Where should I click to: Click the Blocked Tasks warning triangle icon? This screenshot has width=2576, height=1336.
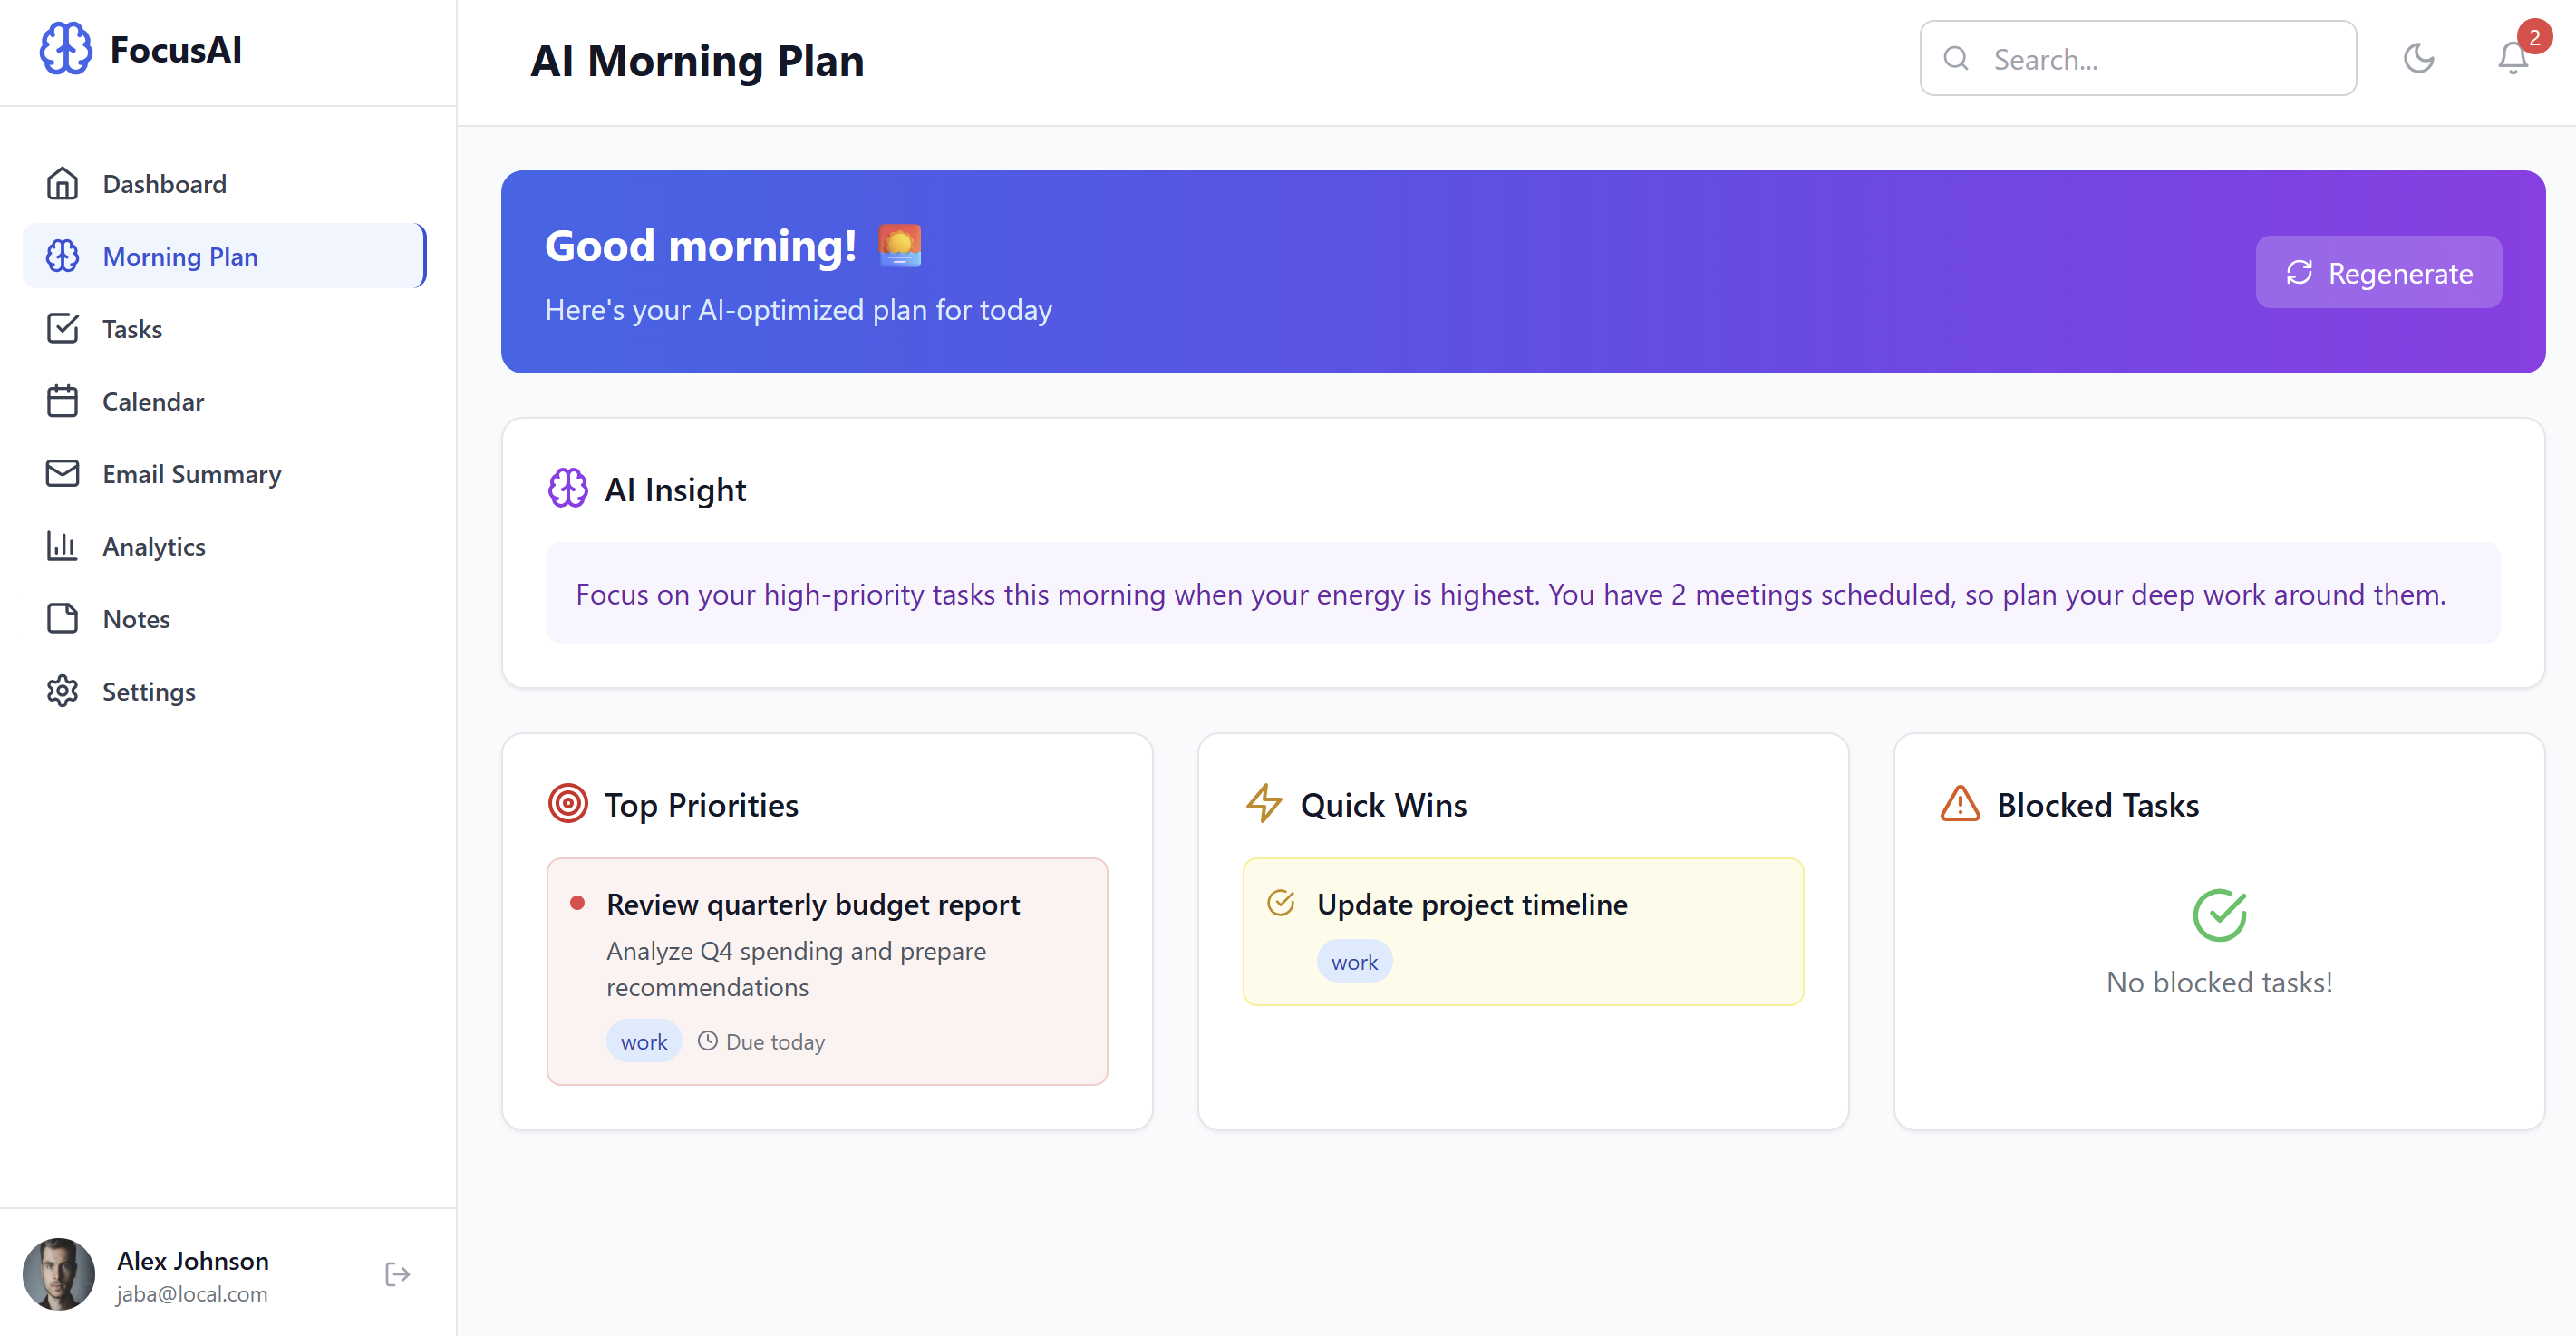click(1959, 803)
